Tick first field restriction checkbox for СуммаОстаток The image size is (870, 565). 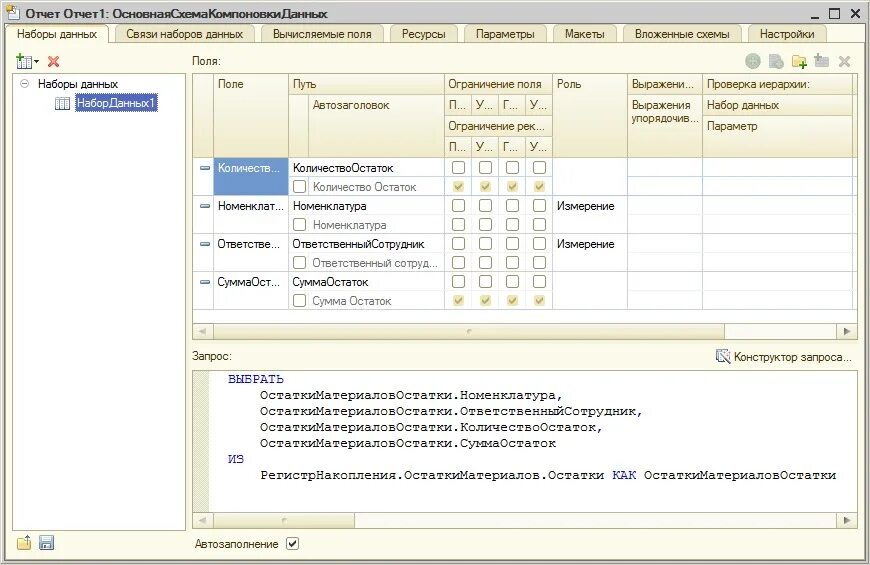pyautogui.click(x=458, y=282)
